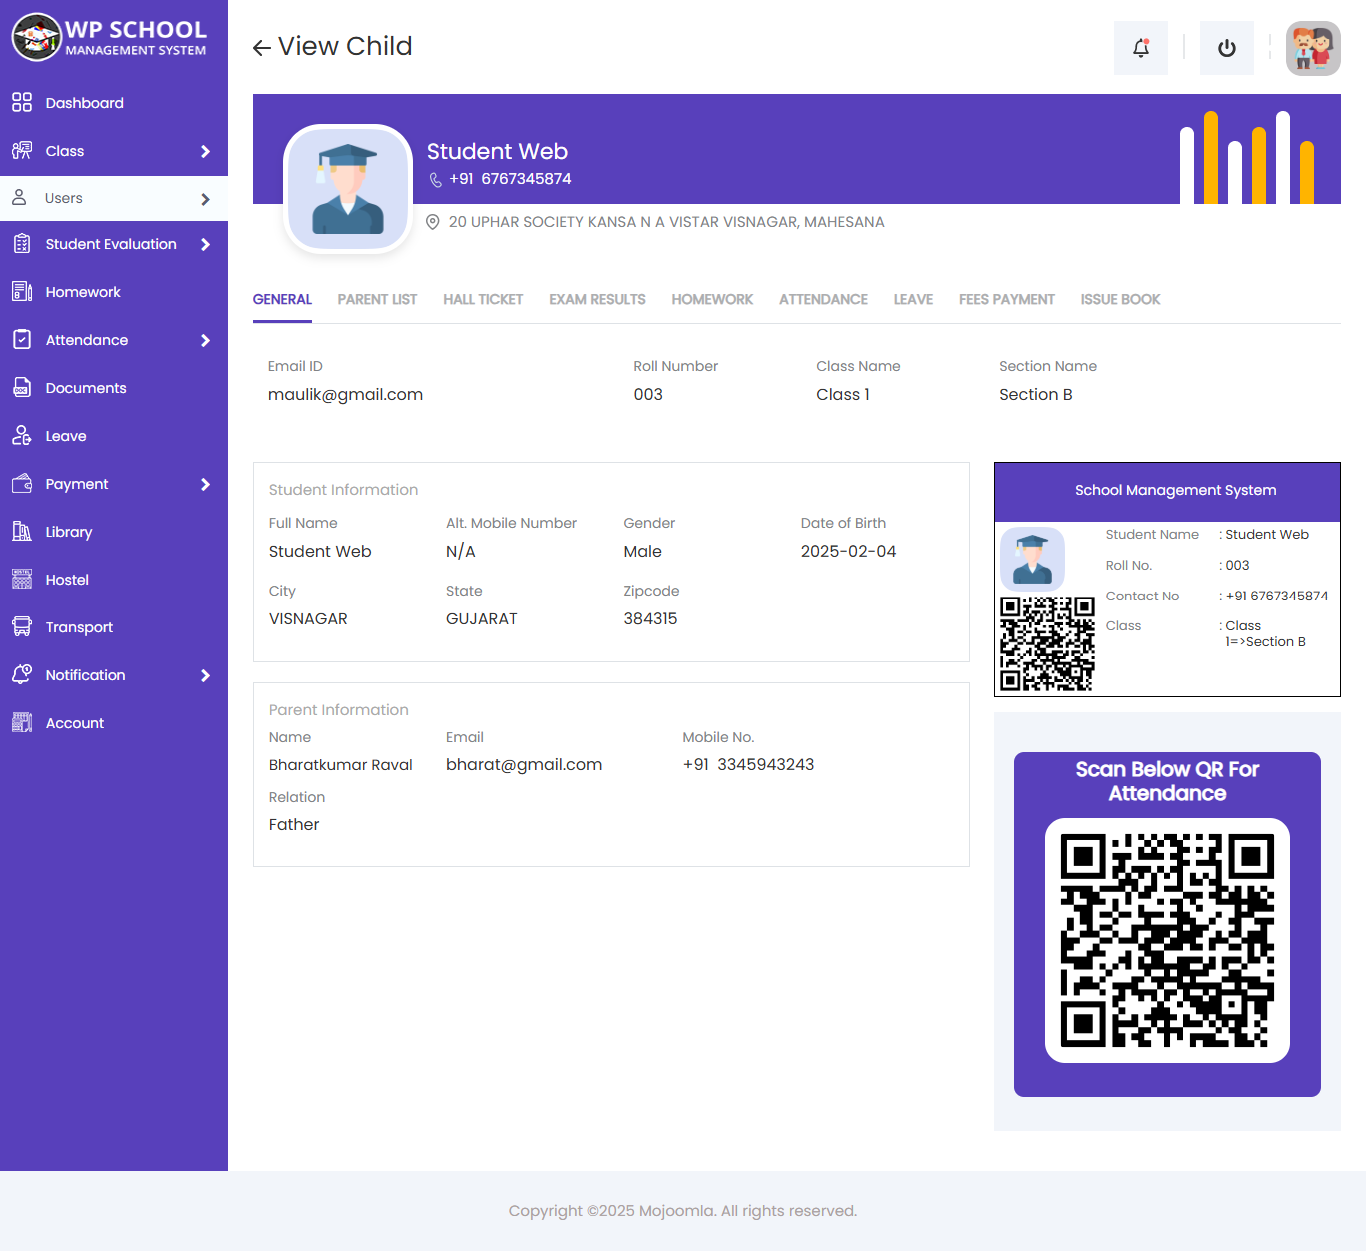
Task: Click the Leave sidebar icon
Action: (22, 436)
